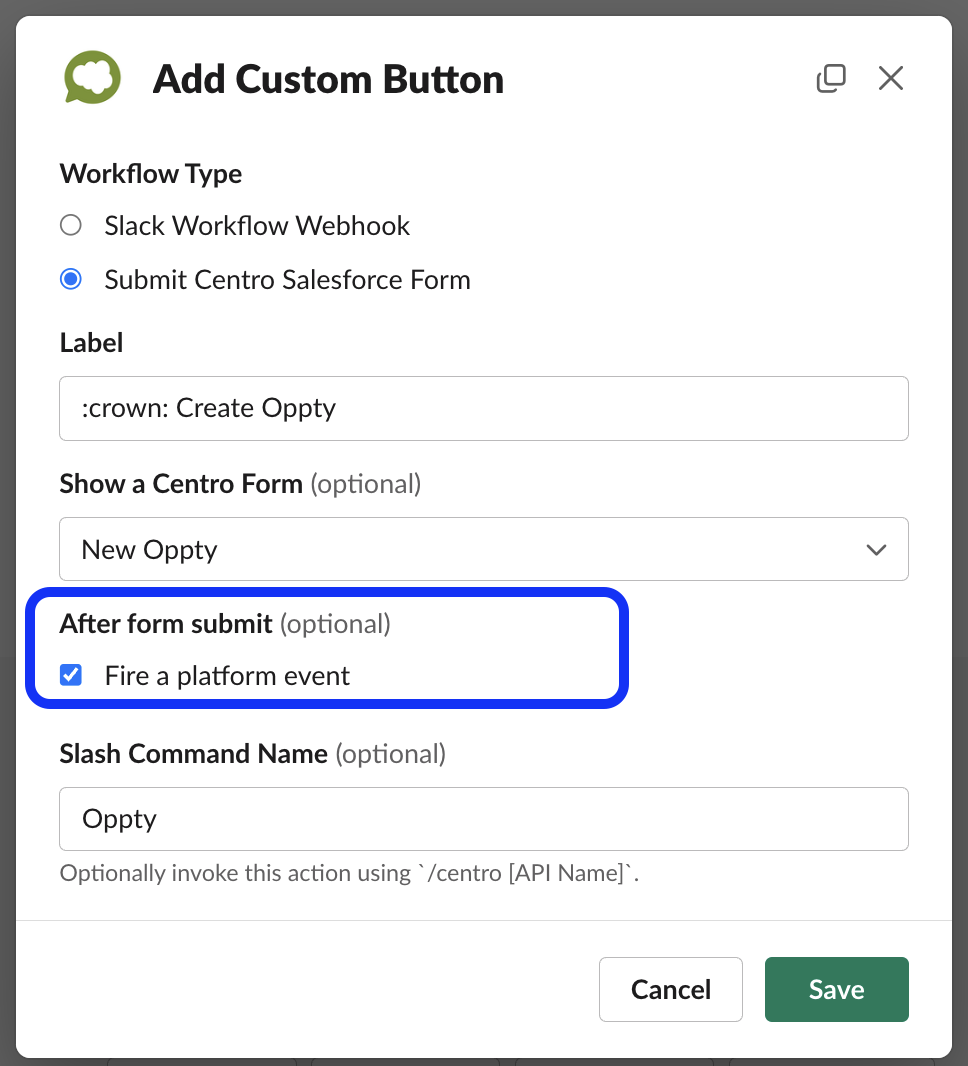
Task: Cancel adding the custom button
Action: (x=671, y=989)
